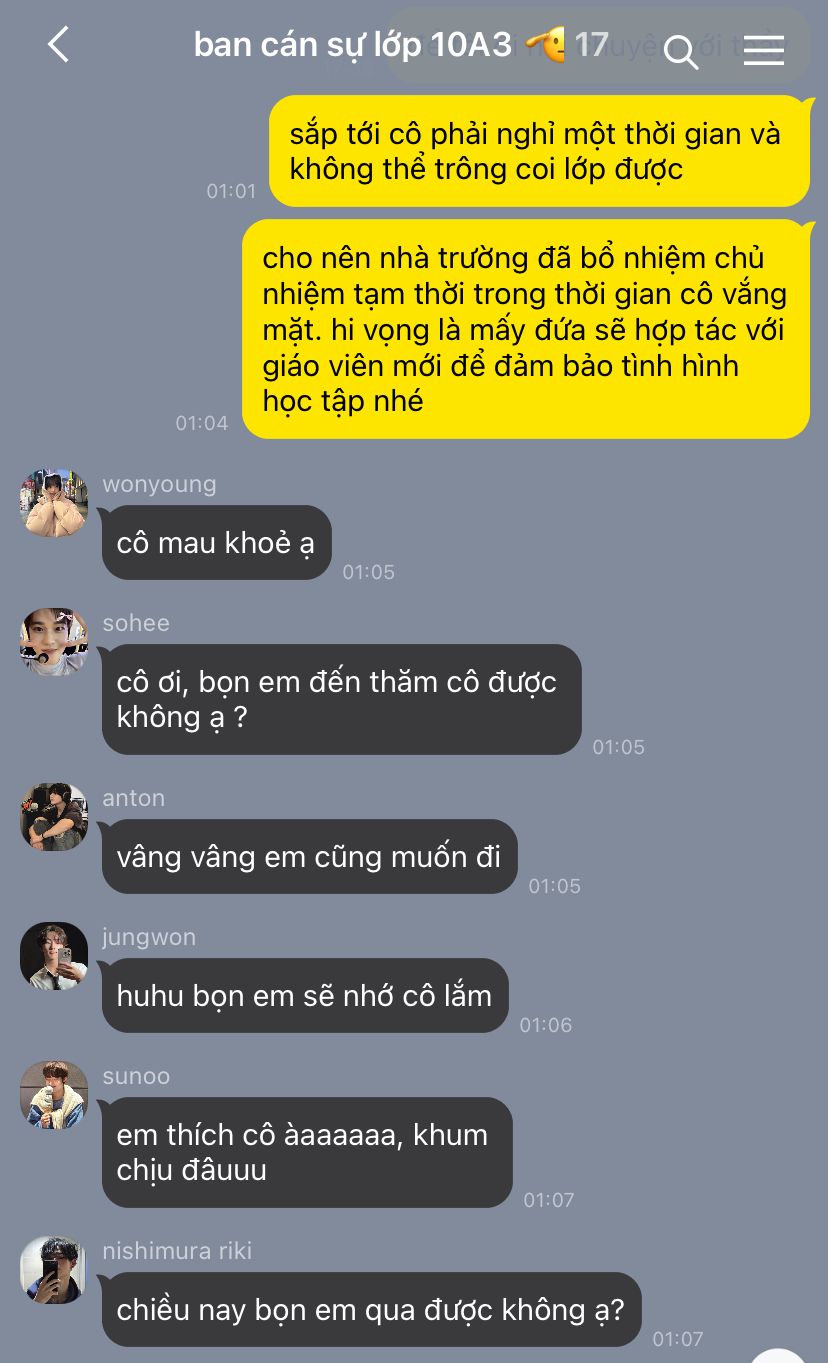Viewport: 828px width, 1363px height.
Task: Tap yellow bubble starting 'sắp tới cô phải nghỉ'
Action: 539,151
